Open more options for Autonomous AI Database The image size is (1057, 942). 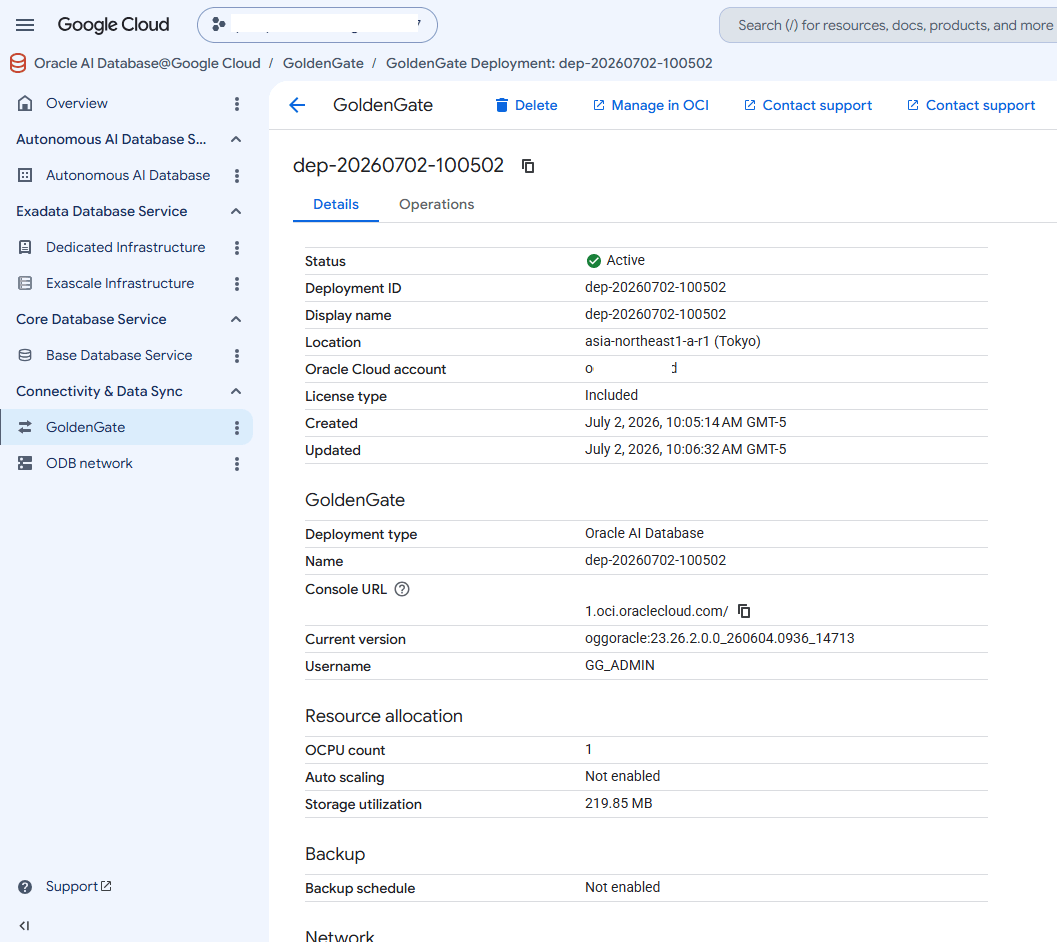click(x=237, y=176)
